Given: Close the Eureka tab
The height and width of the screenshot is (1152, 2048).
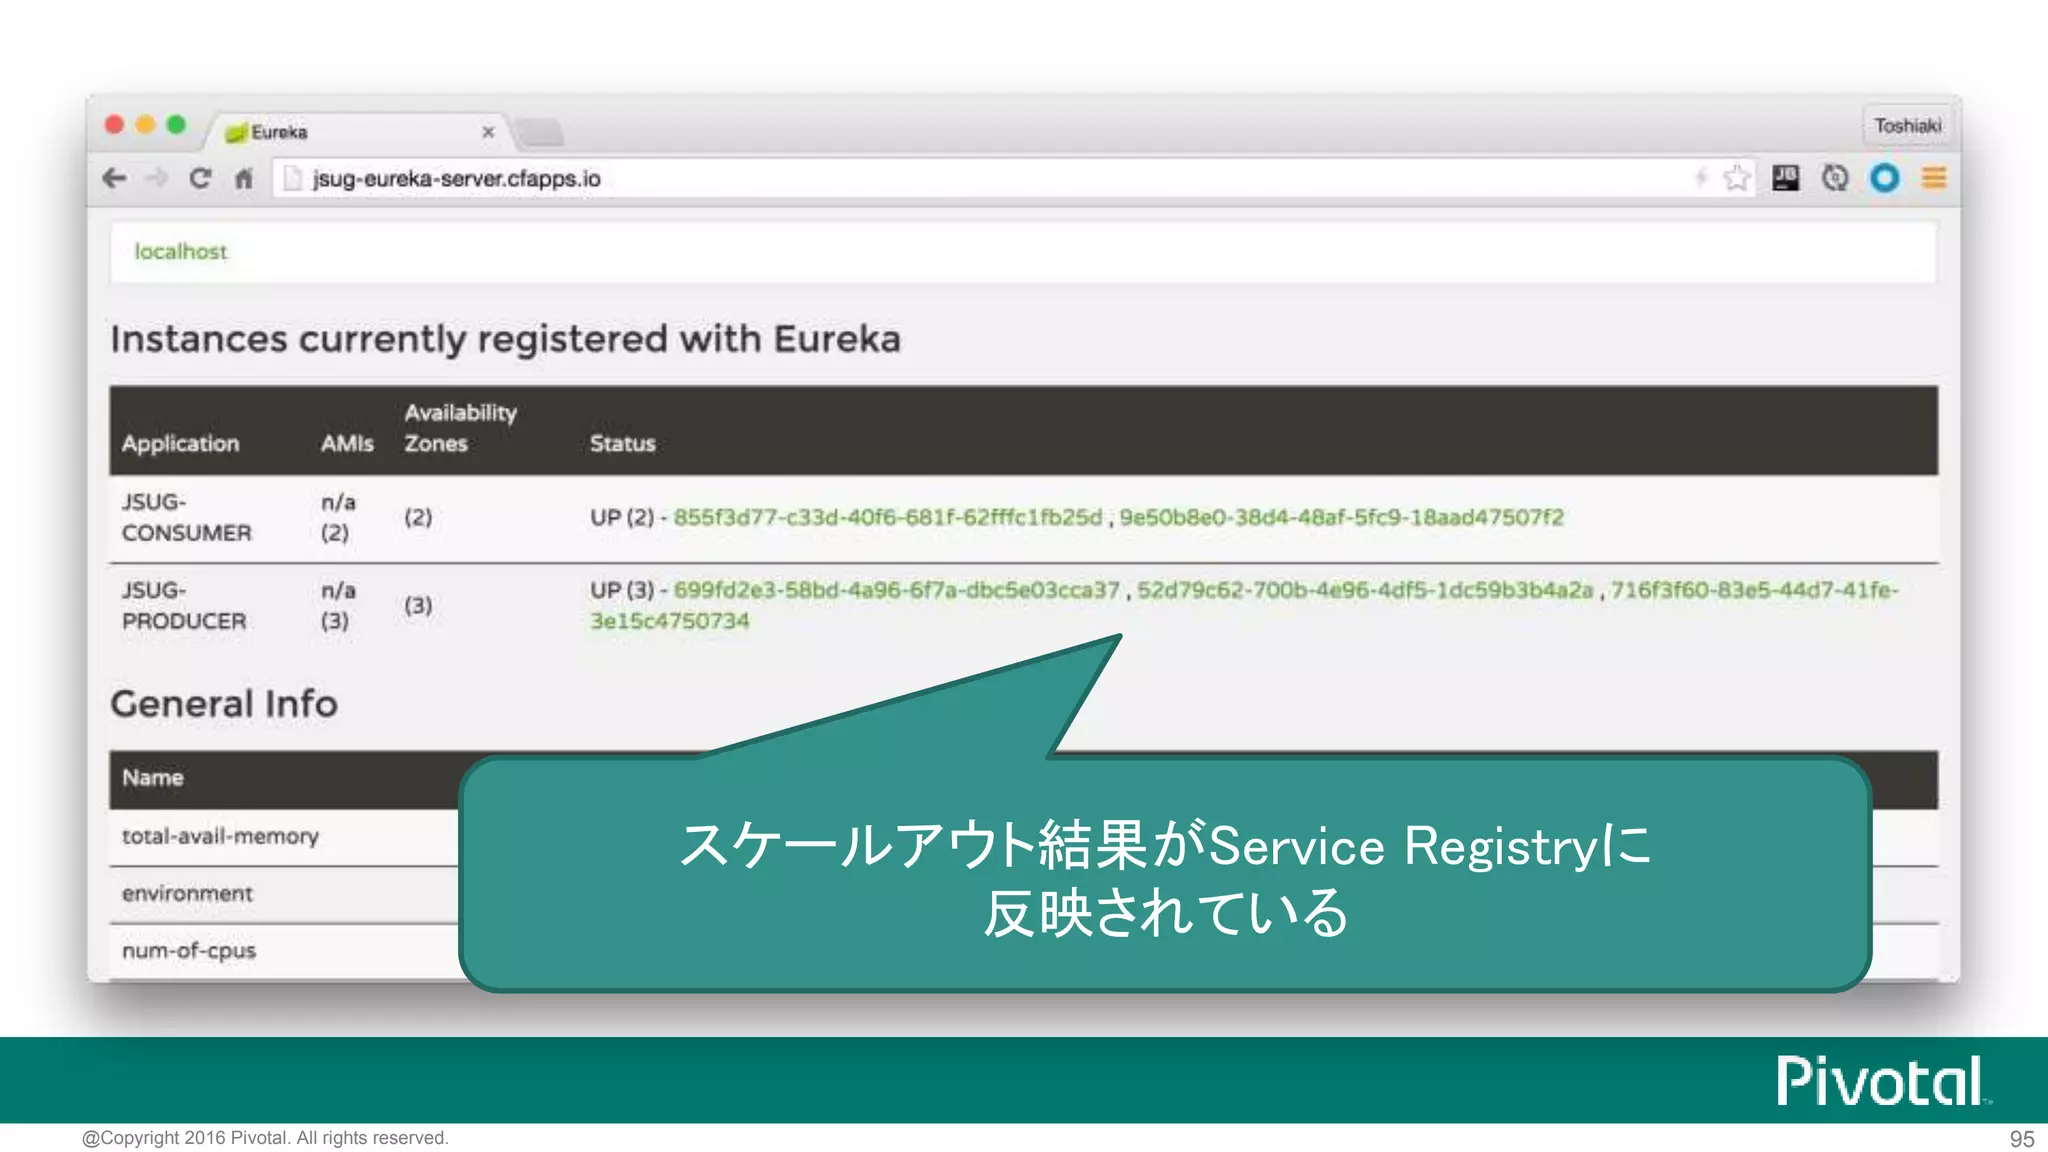Looking at the screenshot, I should [x=488, y=132].
